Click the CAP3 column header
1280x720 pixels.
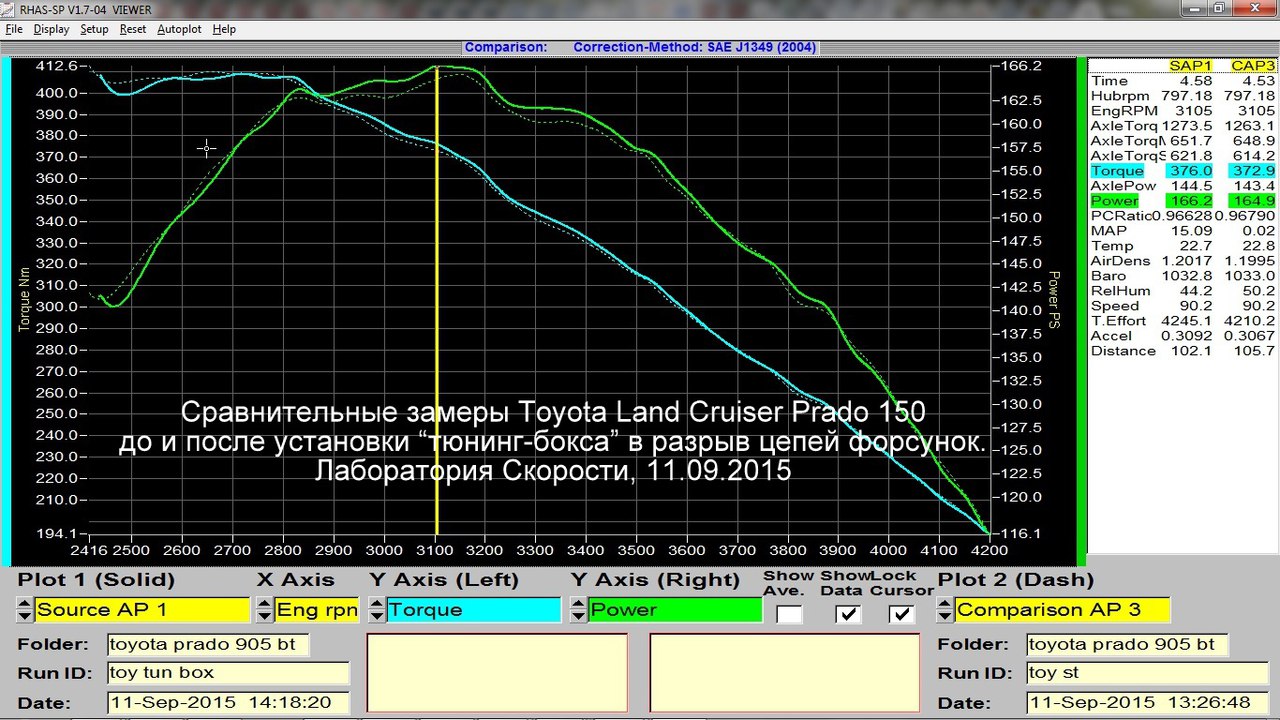pos(1253,66)
